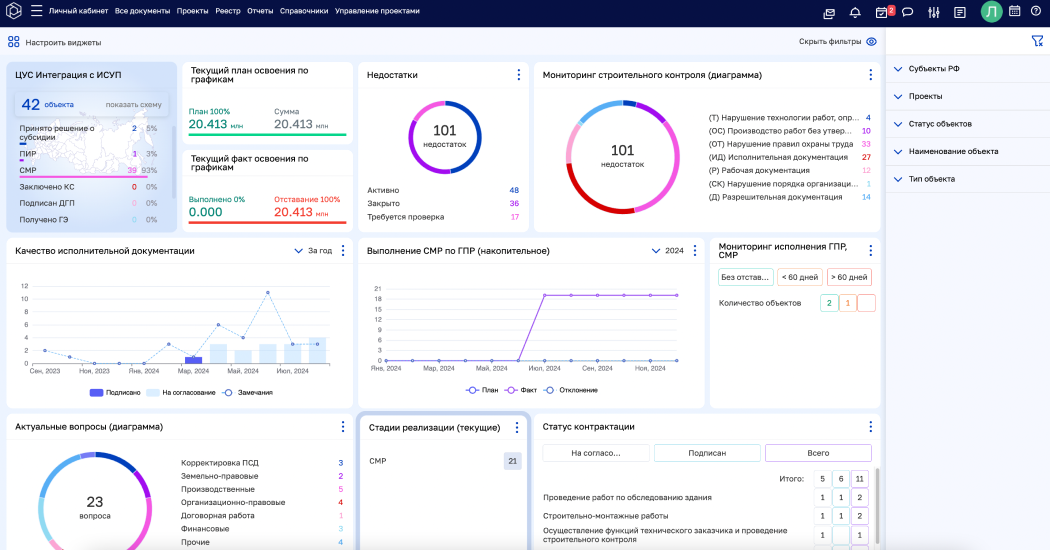Toggle Отклонение legend series

[571, 390]
